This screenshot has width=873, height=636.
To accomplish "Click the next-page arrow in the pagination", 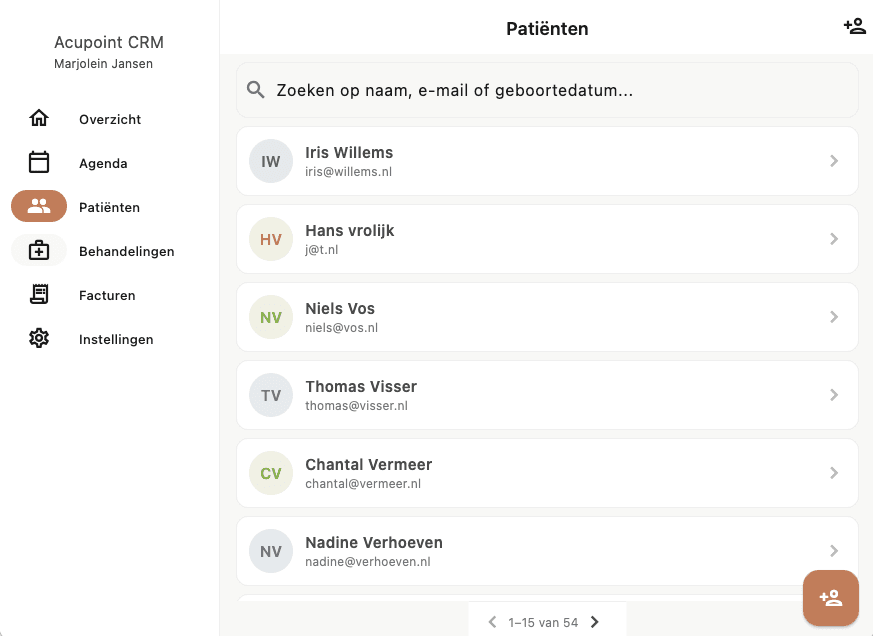I will (x=594, y=621).
